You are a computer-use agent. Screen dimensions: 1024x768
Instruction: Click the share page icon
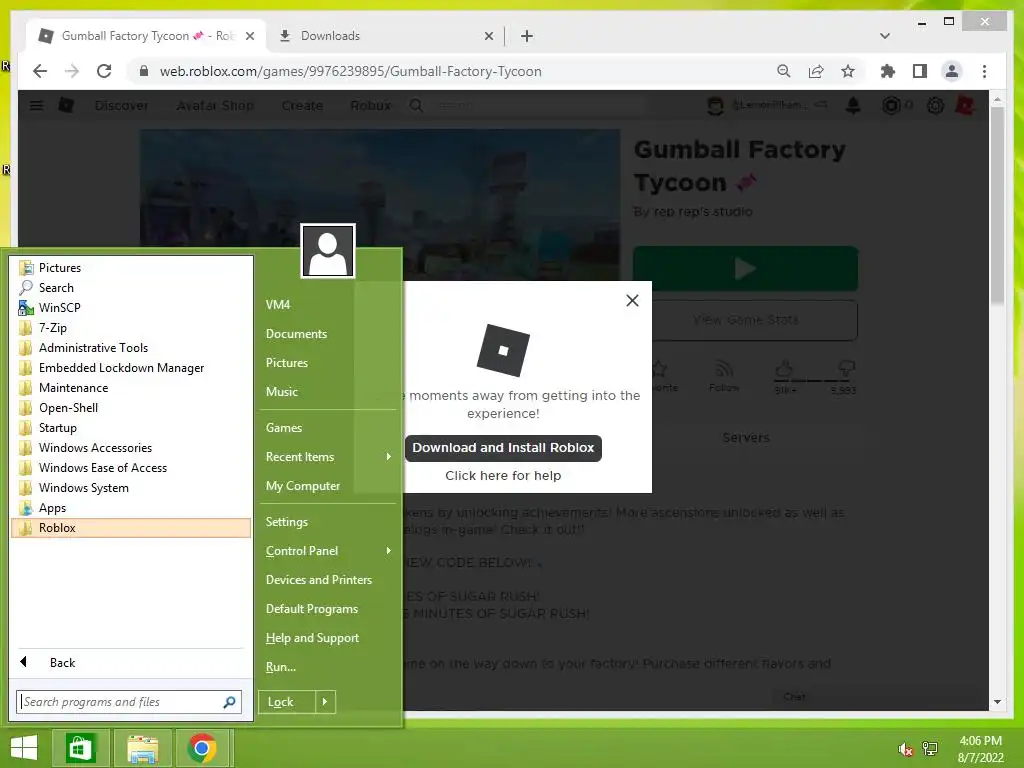coord(816,71)
